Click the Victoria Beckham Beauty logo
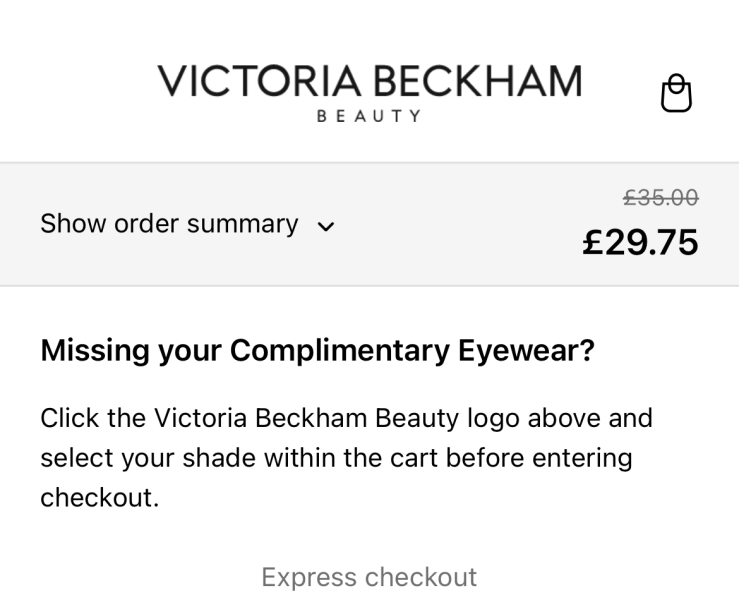The height and width of the screenshot is (600, 739). click(x=369, y=91)
